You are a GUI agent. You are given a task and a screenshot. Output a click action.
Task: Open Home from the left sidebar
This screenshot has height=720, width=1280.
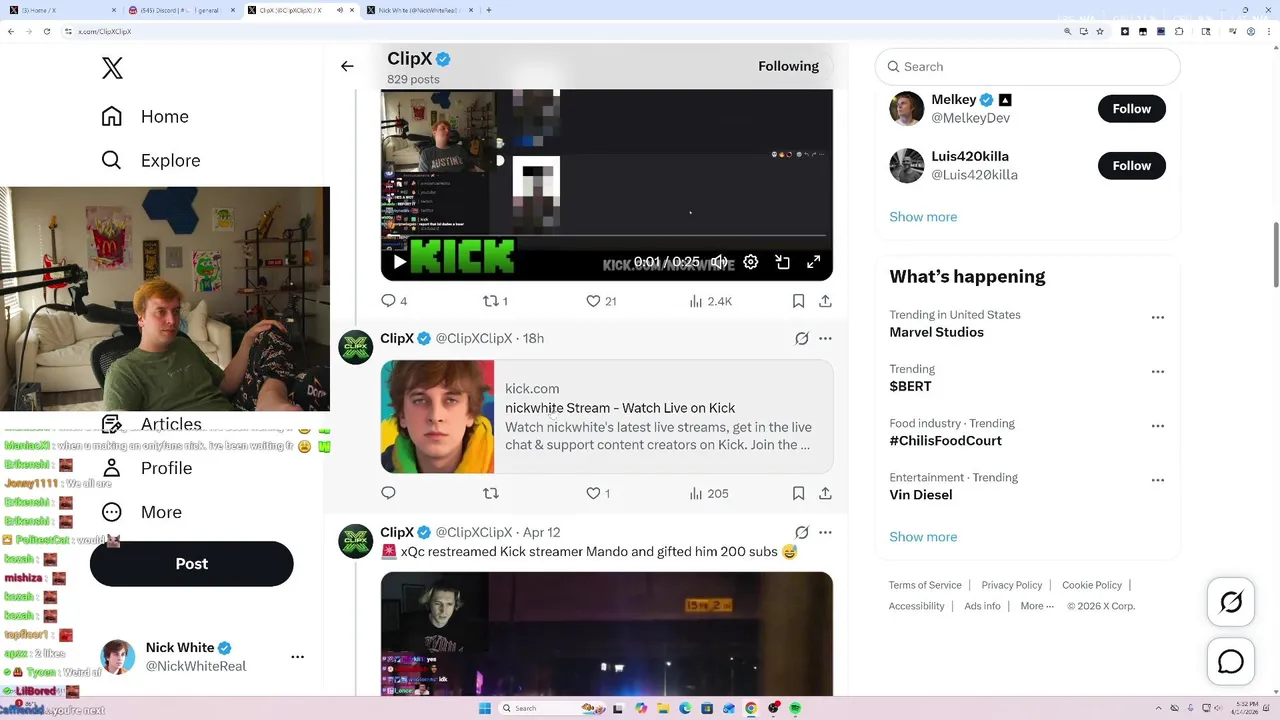point(145,116)
